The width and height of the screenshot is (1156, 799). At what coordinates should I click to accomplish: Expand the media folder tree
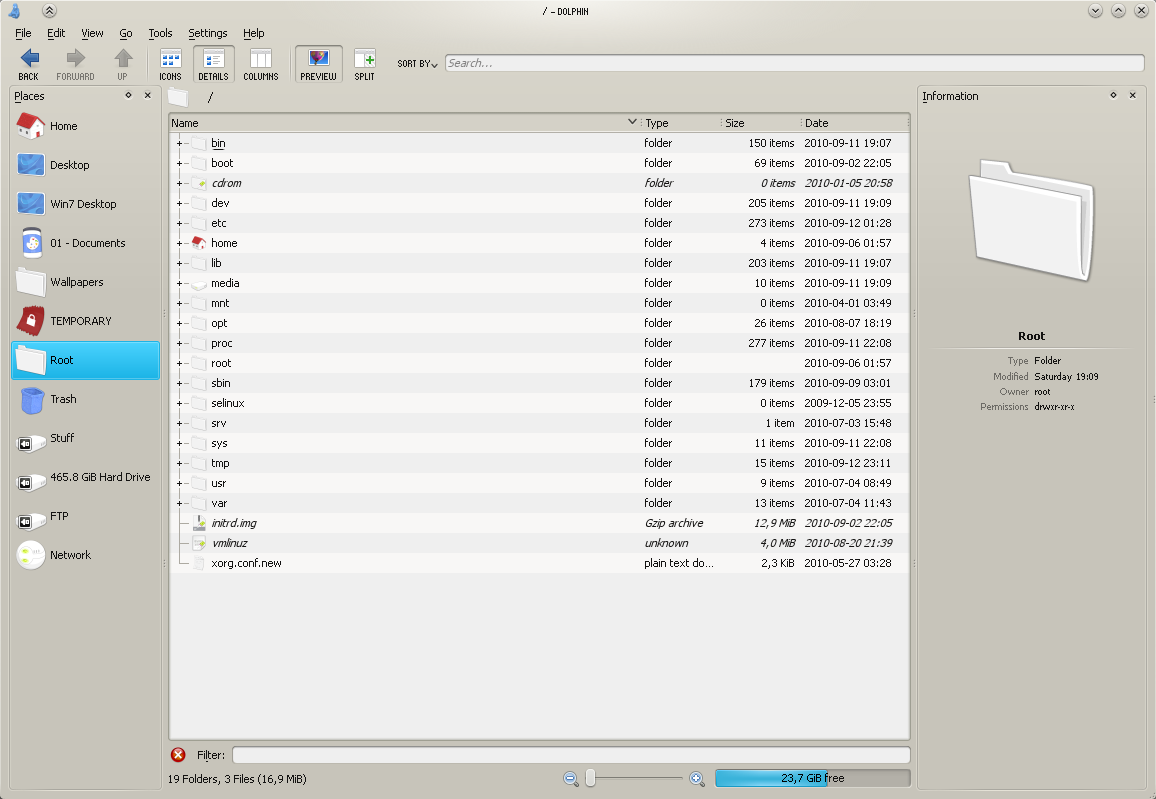point(179,284)
